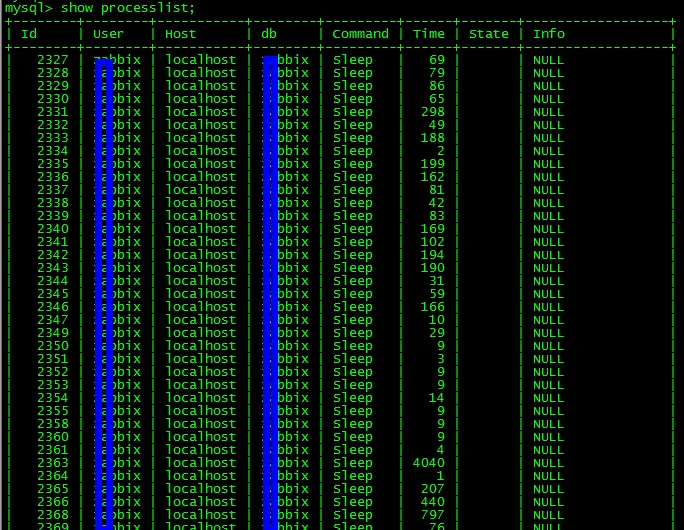This screenshot has height=530, width=684.
Task: Click 'Sleep' in row 2358
Action: pyautogui.click(x=352, y=424)
